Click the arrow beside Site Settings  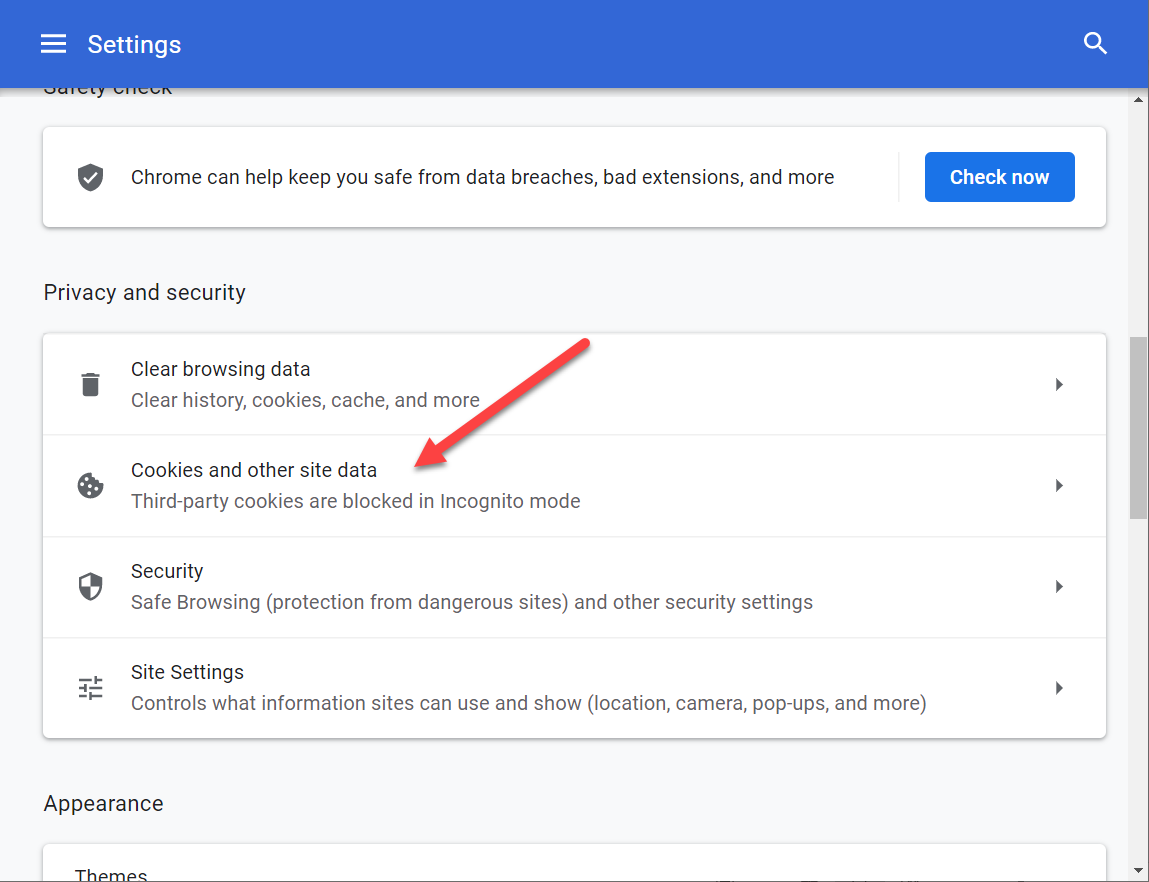point(1059,688)
